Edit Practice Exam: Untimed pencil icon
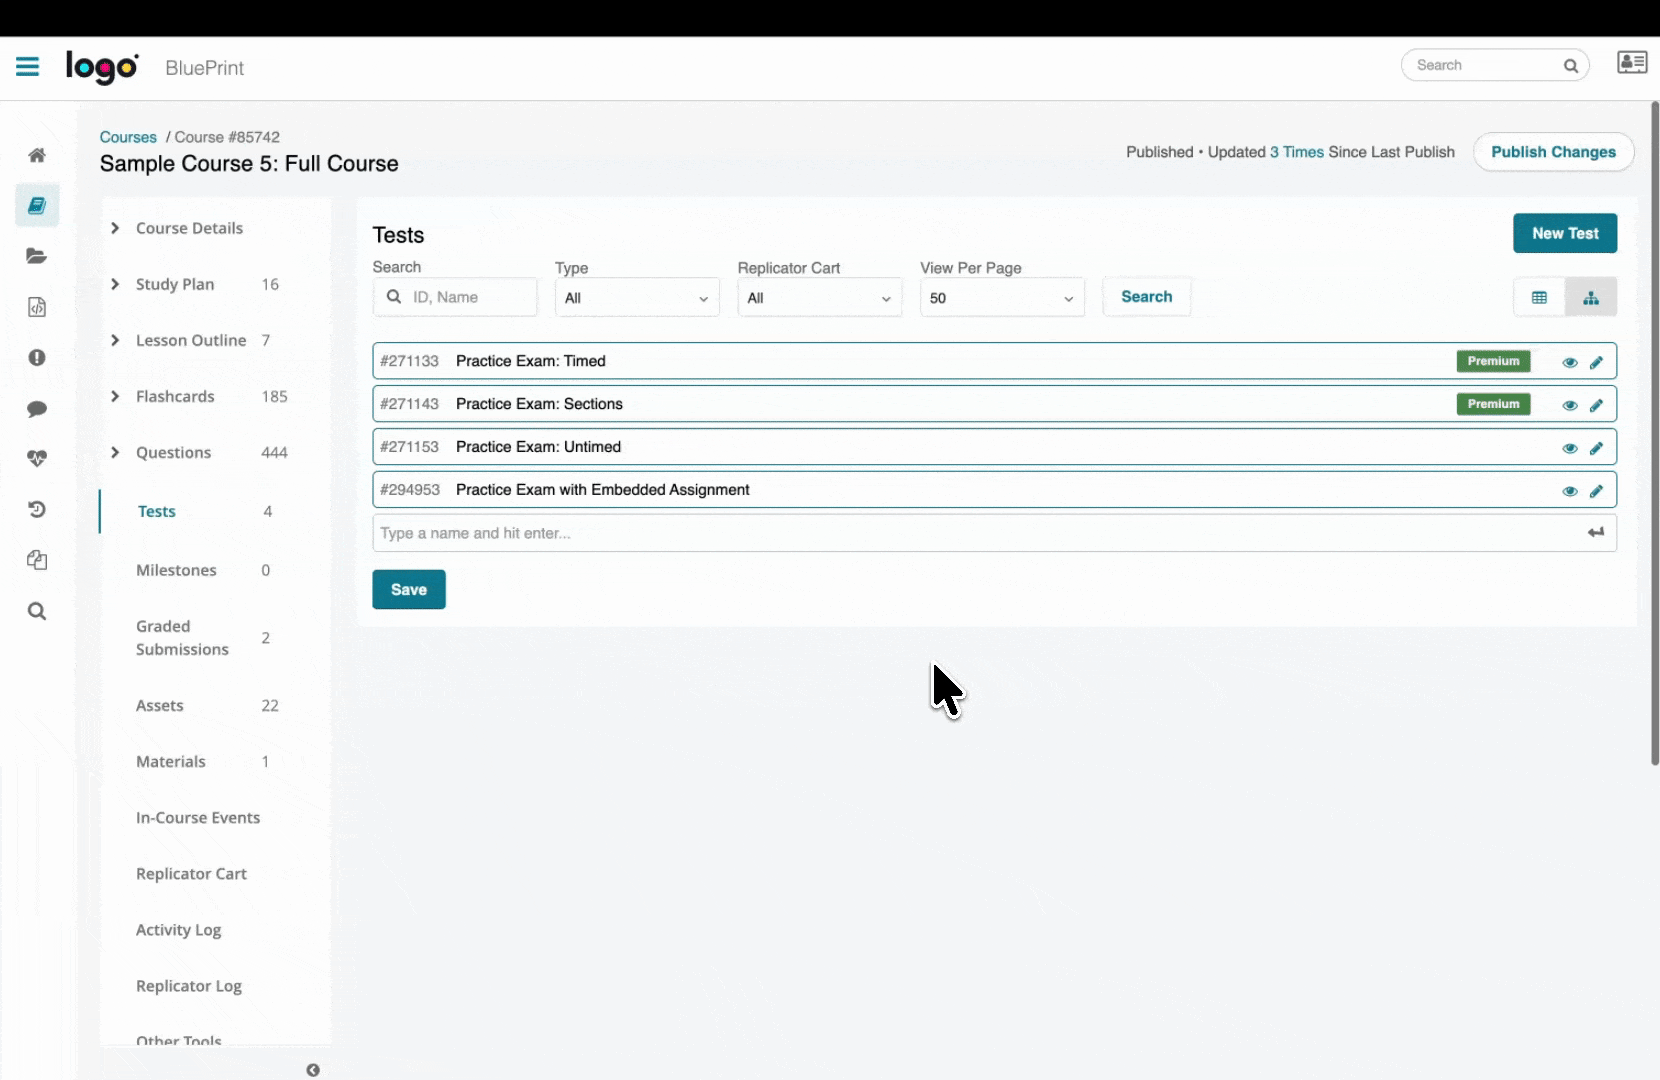This screenshot has width=1660, height=1080. (x=1596, y=448)
